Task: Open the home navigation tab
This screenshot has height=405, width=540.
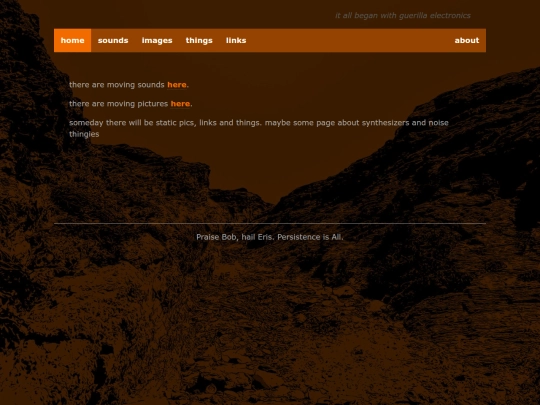Action: 72,40
